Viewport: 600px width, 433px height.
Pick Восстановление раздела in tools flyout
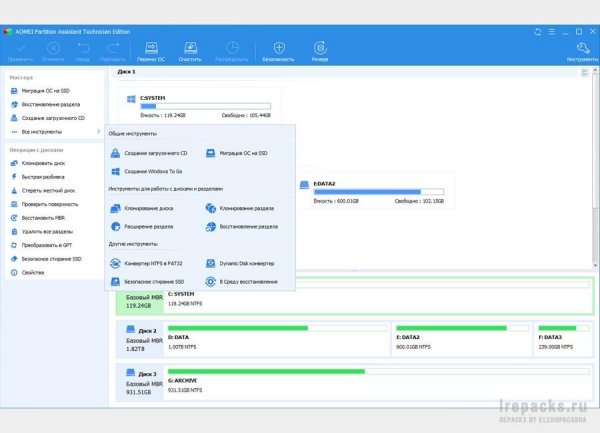[x=242, y=226]
